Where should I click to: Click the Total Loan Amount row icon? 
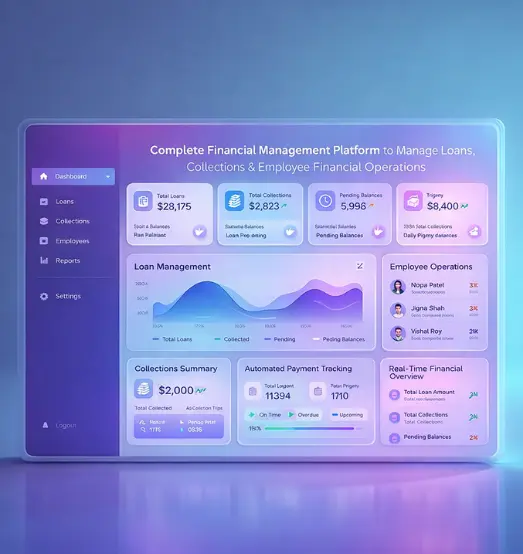(x=394, y=395)
